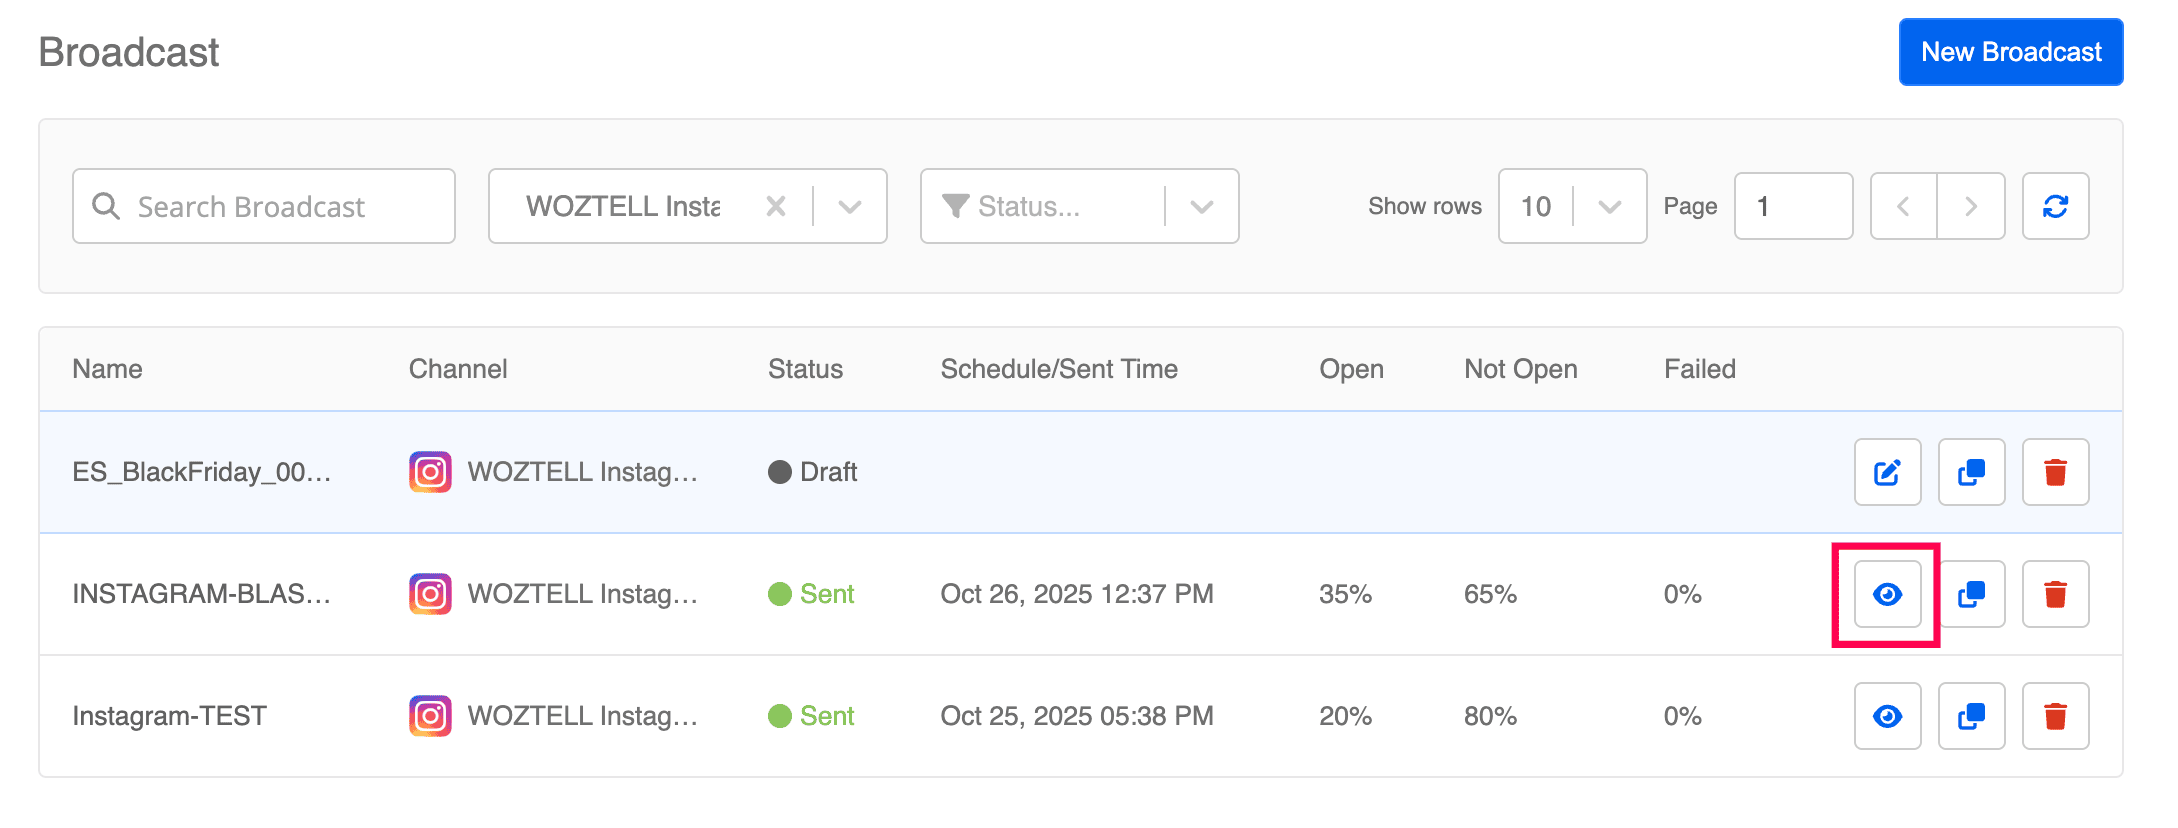Refresh the broadcast list
Image resolution: width=2178 pixels, height=828 pixels.
pyautogui.click(x=2055, y=206)
